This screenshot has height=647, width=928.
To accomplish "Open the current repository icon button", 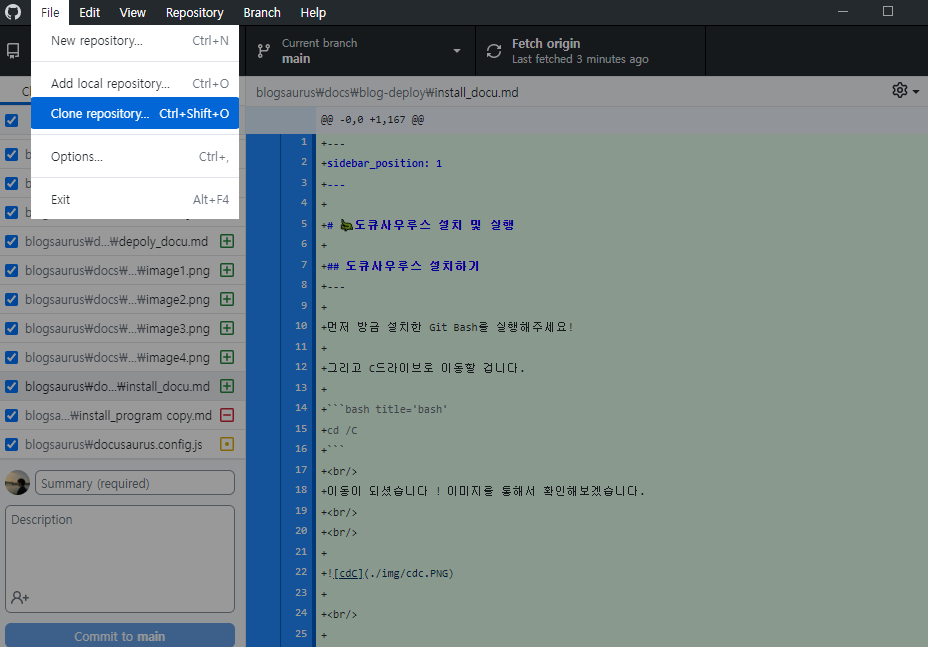I will click(x=13, y=51).
